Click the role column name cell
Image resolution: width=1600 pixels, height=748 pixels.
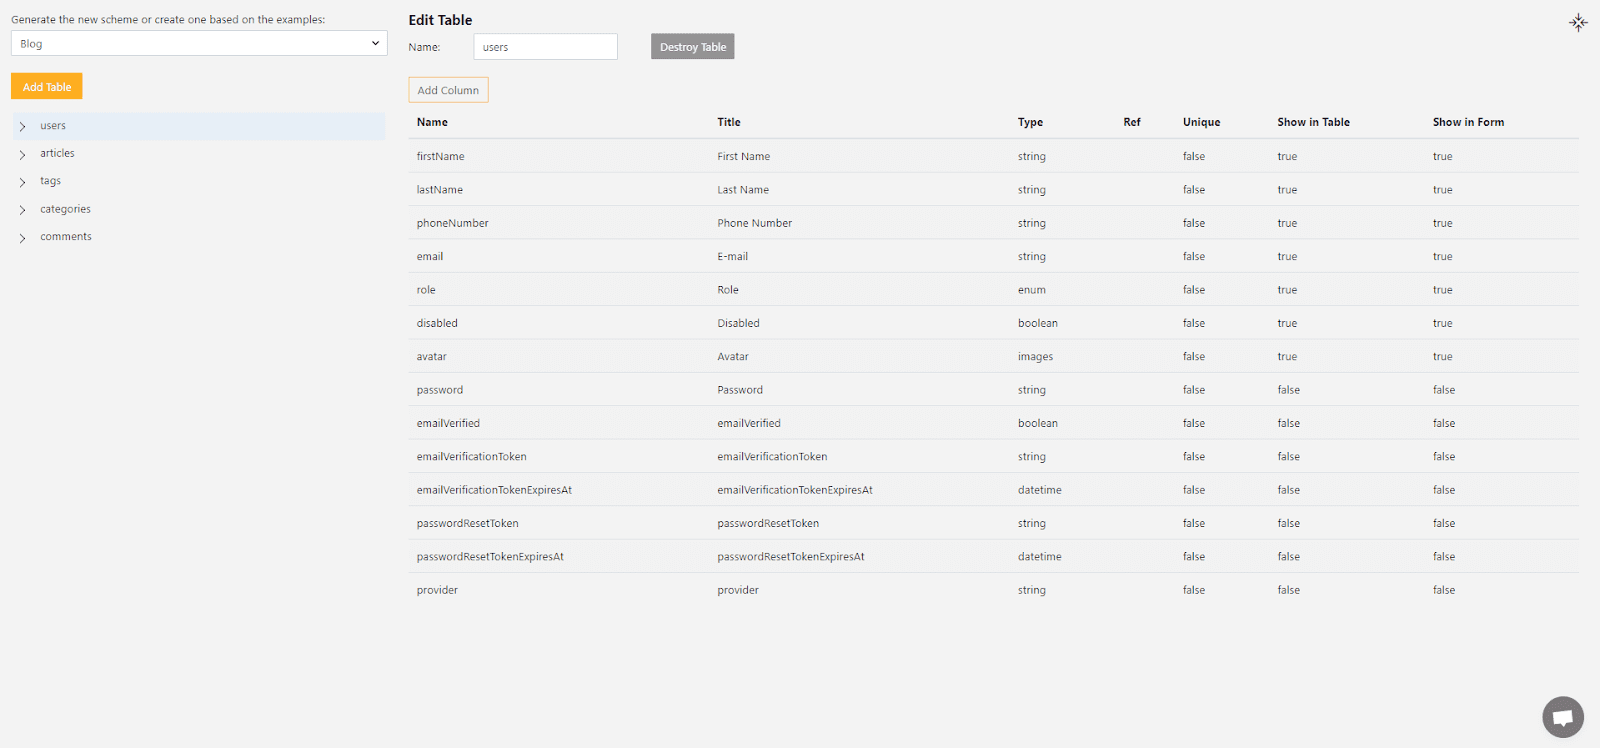[426, 290]
